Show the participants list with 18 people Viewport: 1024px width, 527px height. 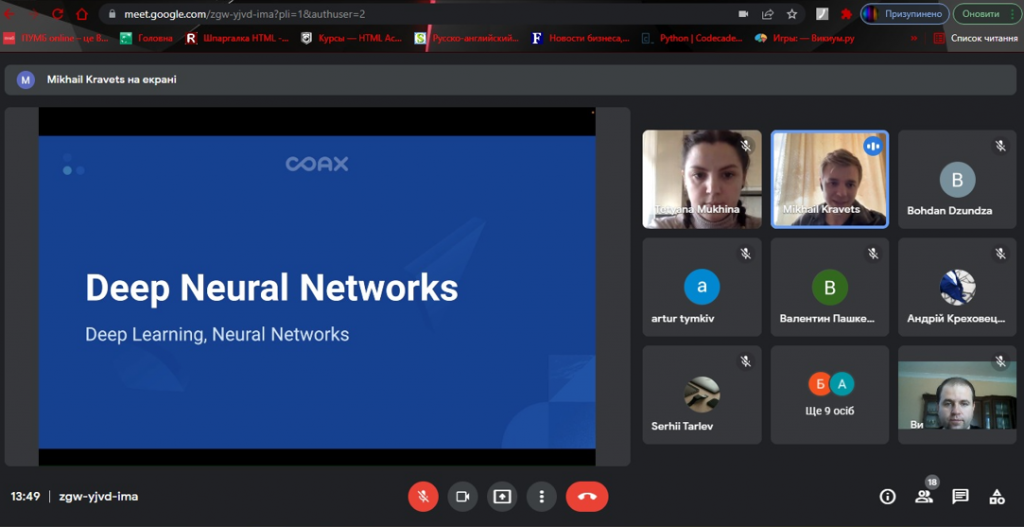[x=923, y=496]
